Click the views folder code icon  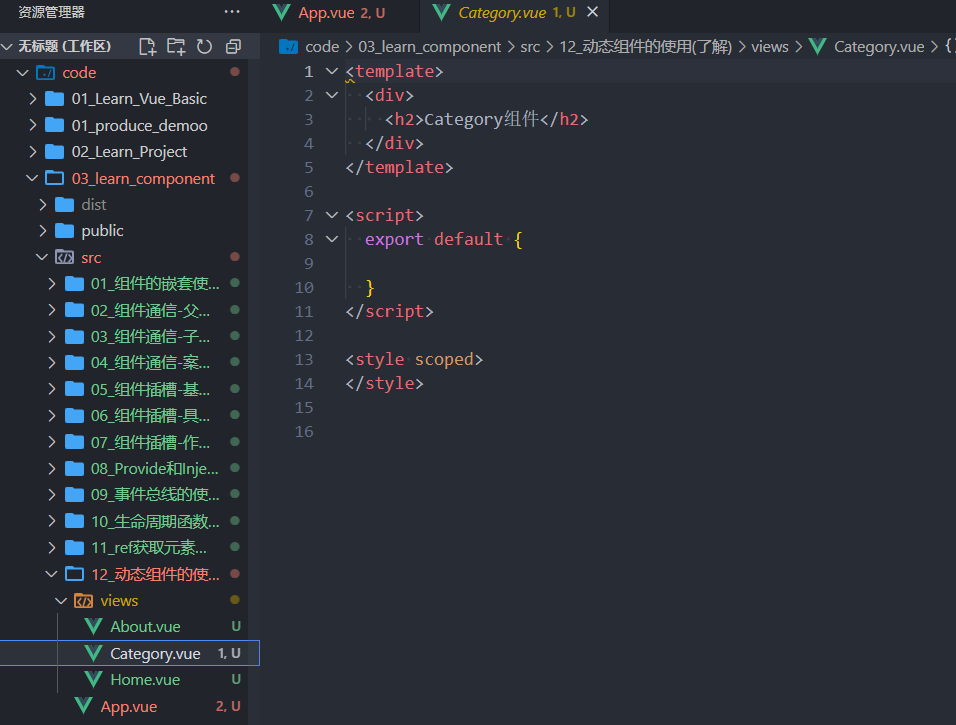point(84,601)
